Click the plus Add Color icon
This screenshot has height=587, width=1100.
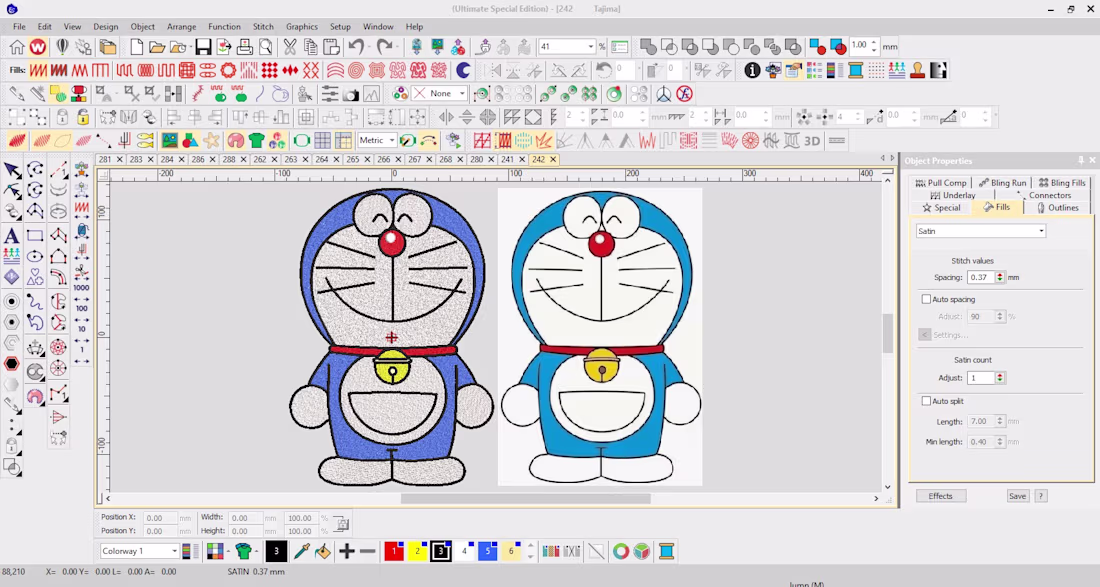pos(347,551)
